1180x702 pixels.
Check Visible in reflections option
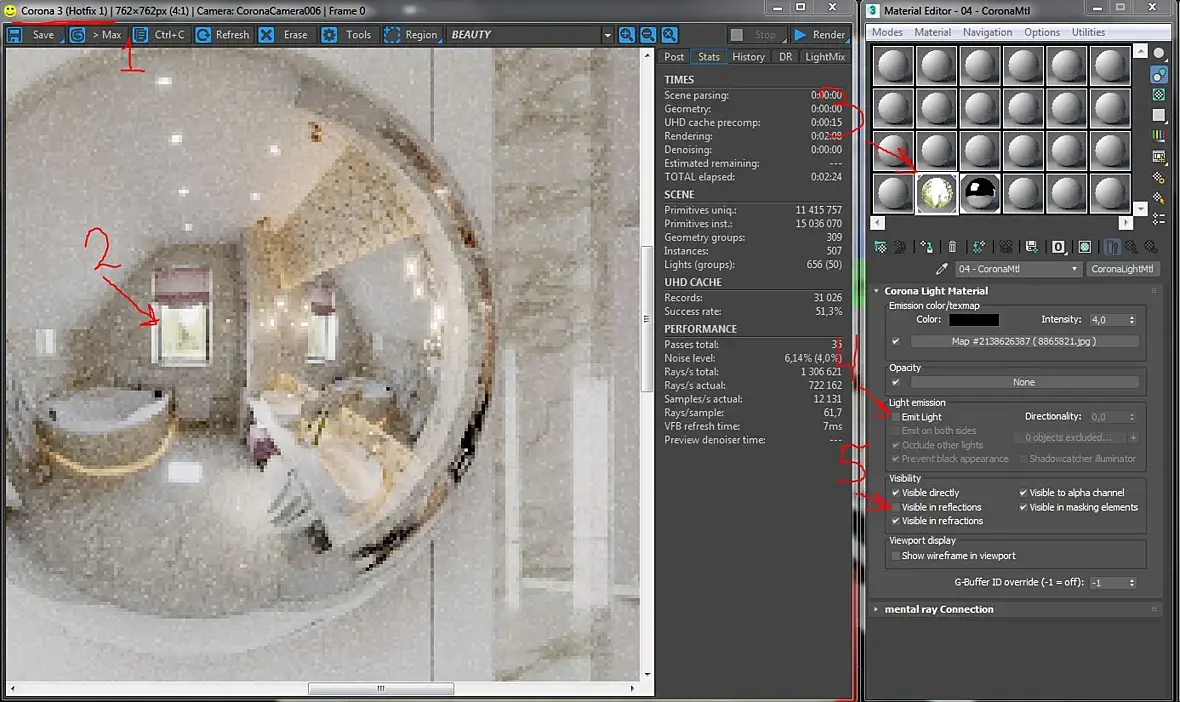pyautogui.click(x=895, y=507)
